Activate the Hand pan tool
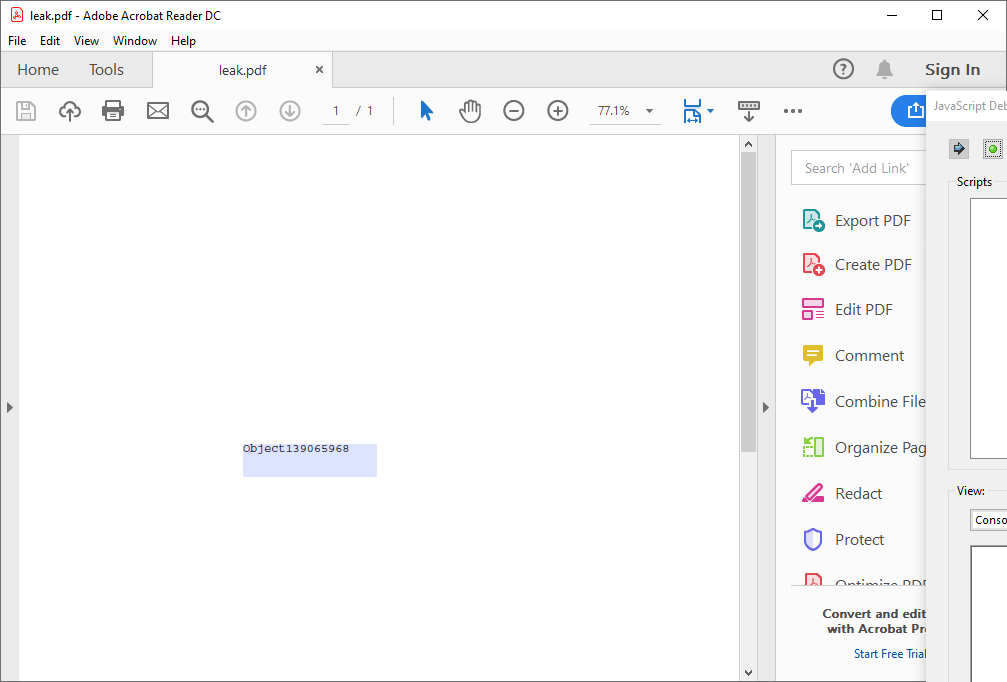The image size is (1007, 682). pos(470,111)
